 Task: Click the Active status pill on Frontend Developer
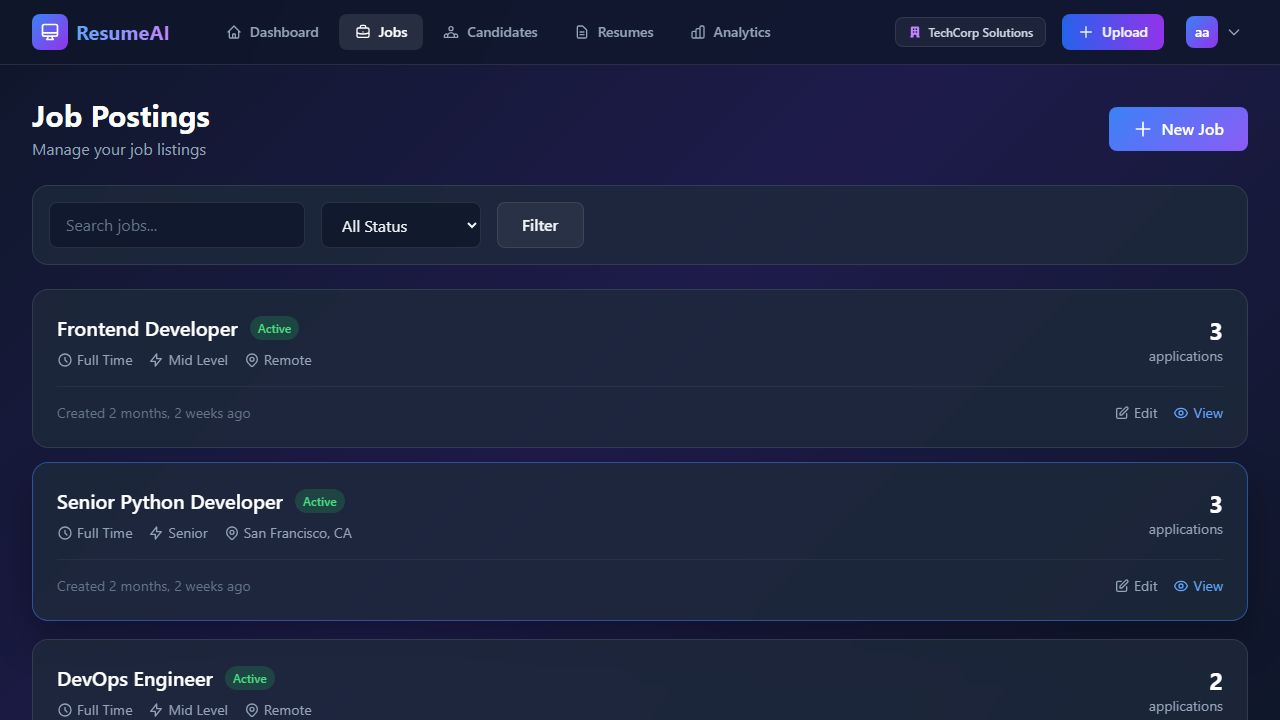pyautogui.click(x=273, y=328)
